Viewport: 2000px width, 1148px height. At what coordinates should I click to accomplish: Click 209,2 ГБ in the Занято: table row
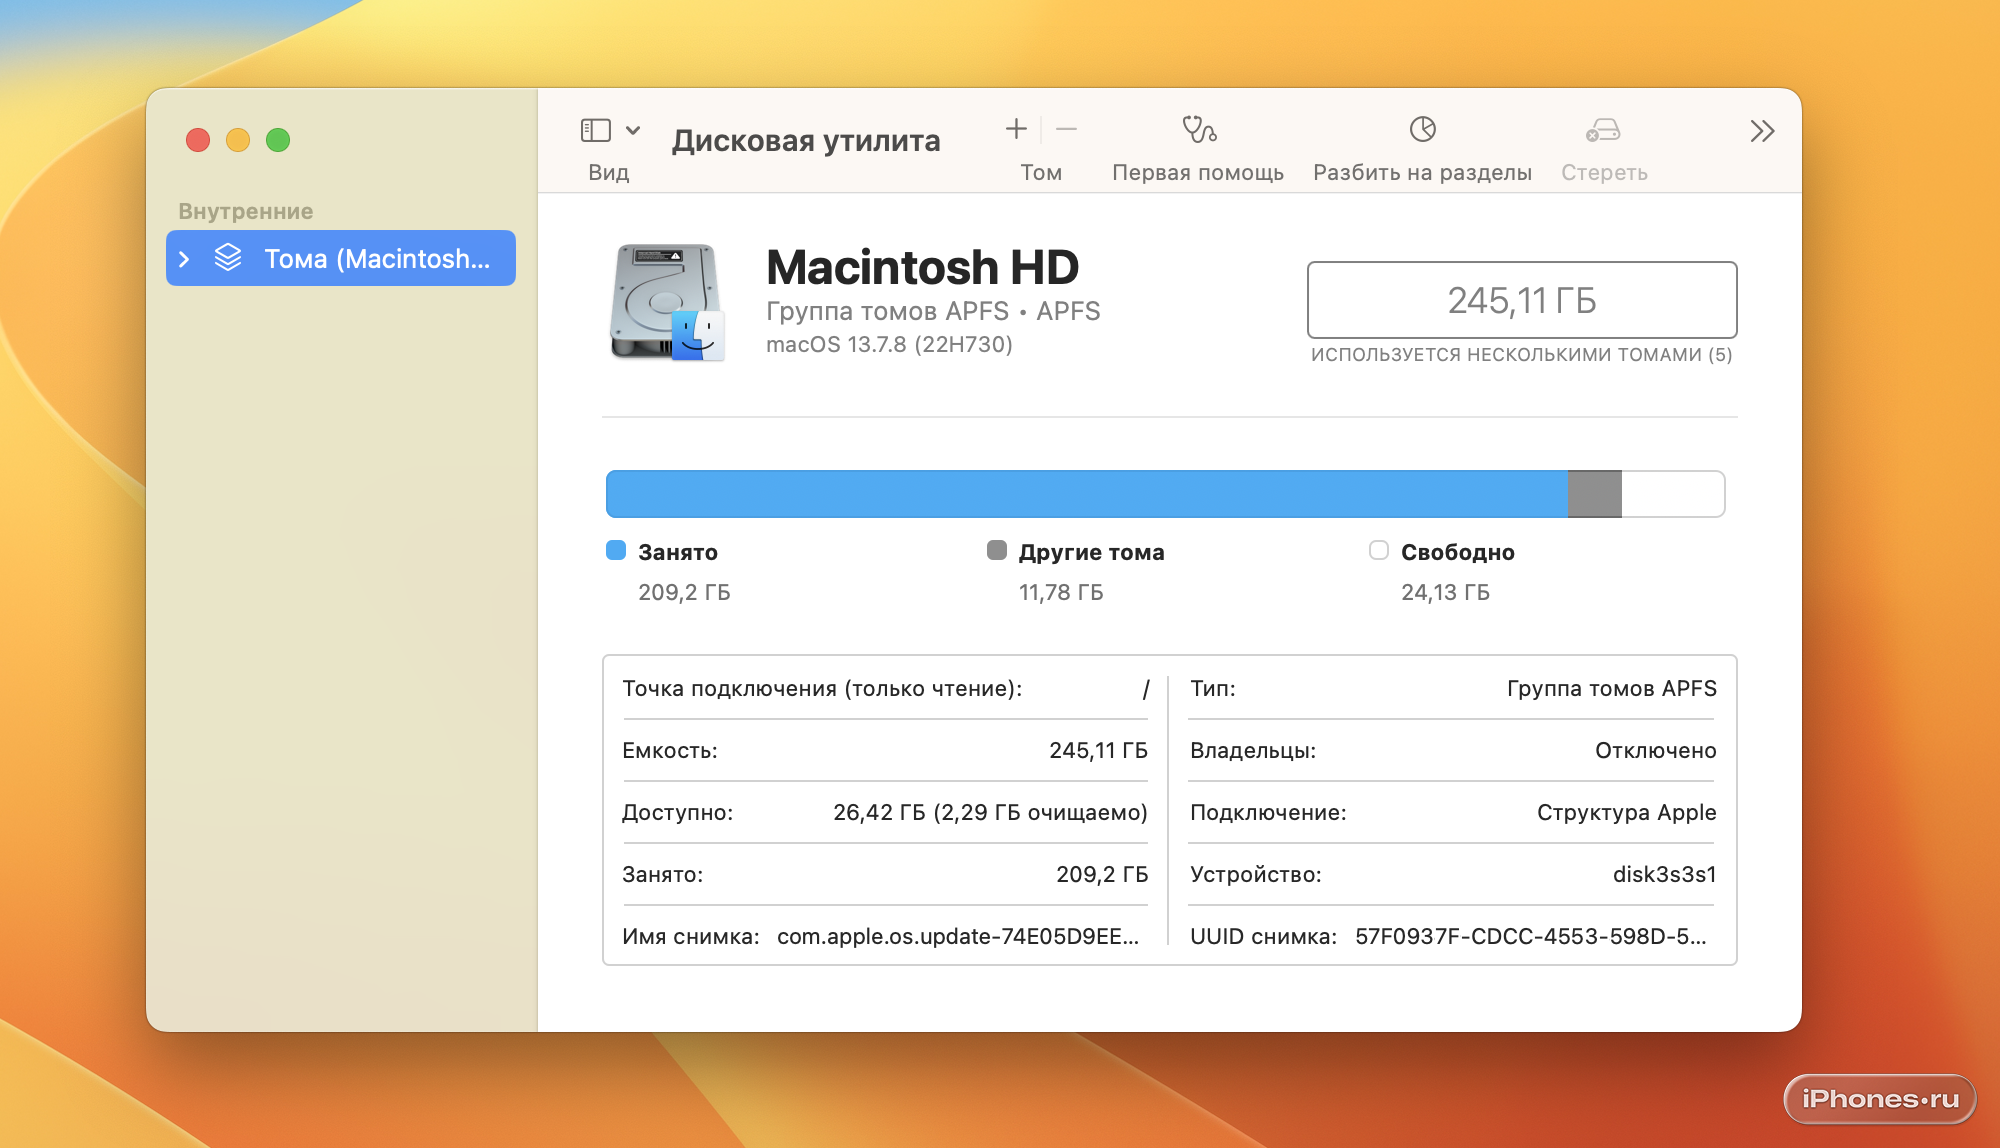point(1102,875)
